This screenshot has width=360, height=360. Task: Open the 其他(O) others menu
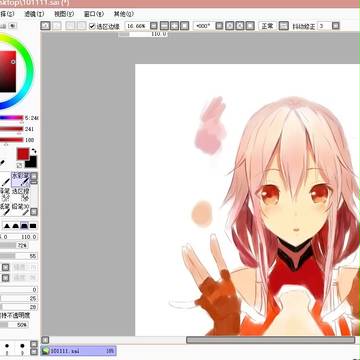coord(124,14)
